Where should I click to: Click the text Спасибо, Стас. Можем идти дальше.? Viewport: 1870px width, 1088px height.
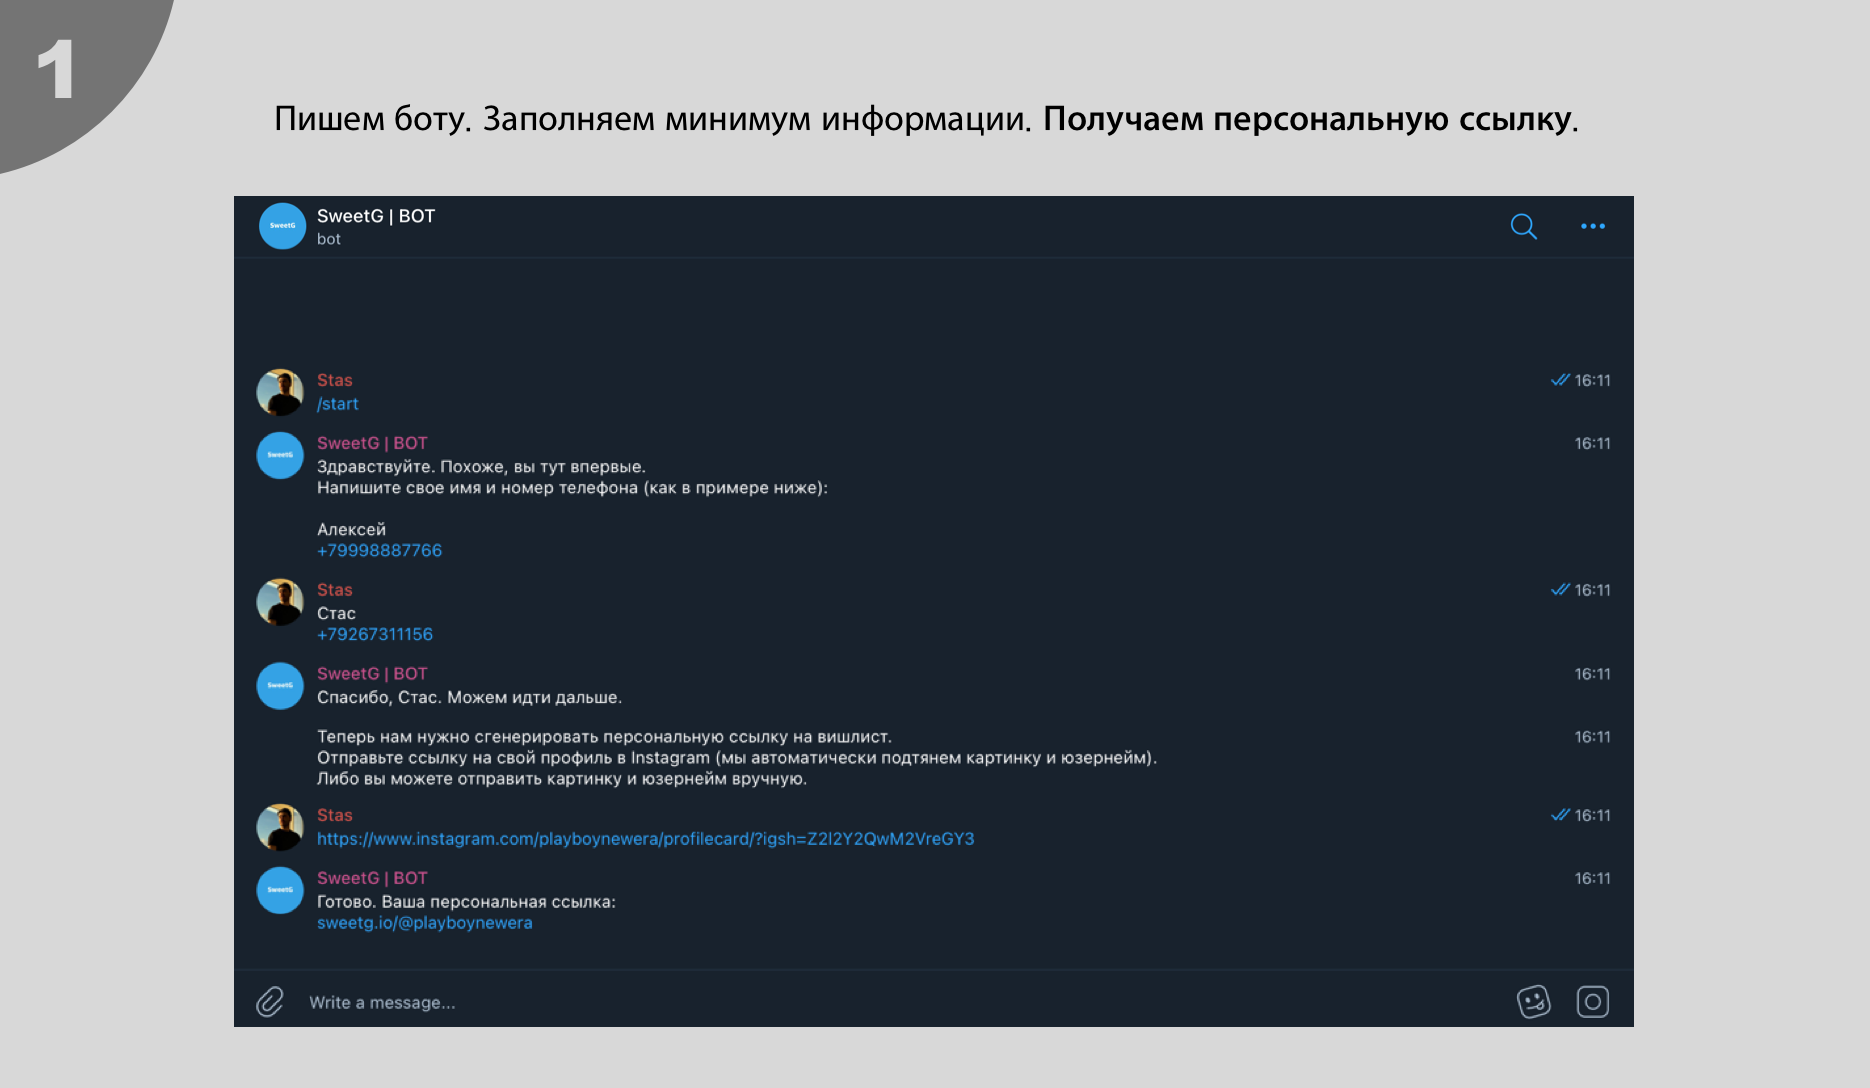(x=469, y=697)
